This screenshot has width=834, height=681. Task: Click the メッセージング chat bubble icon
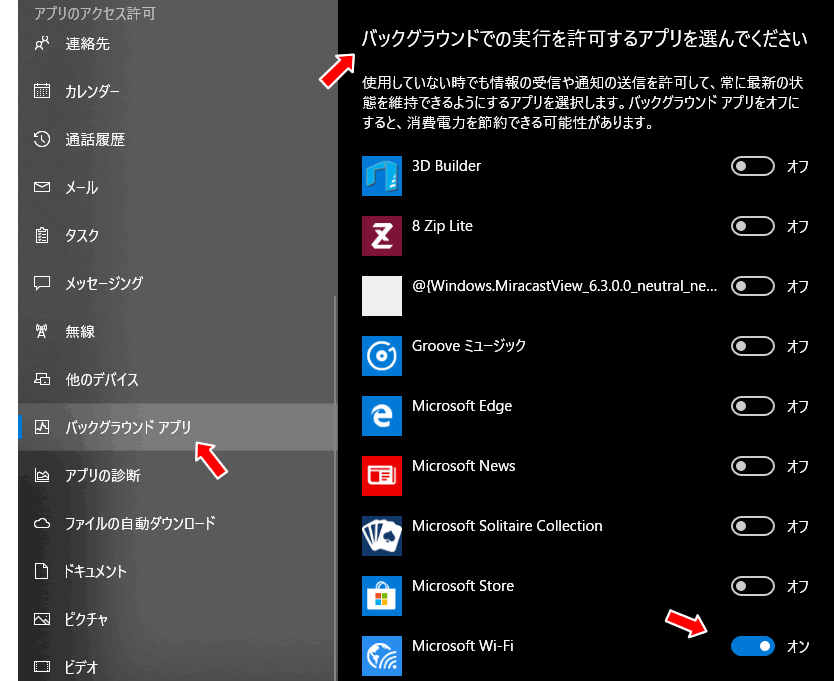[x=41, y=283]
